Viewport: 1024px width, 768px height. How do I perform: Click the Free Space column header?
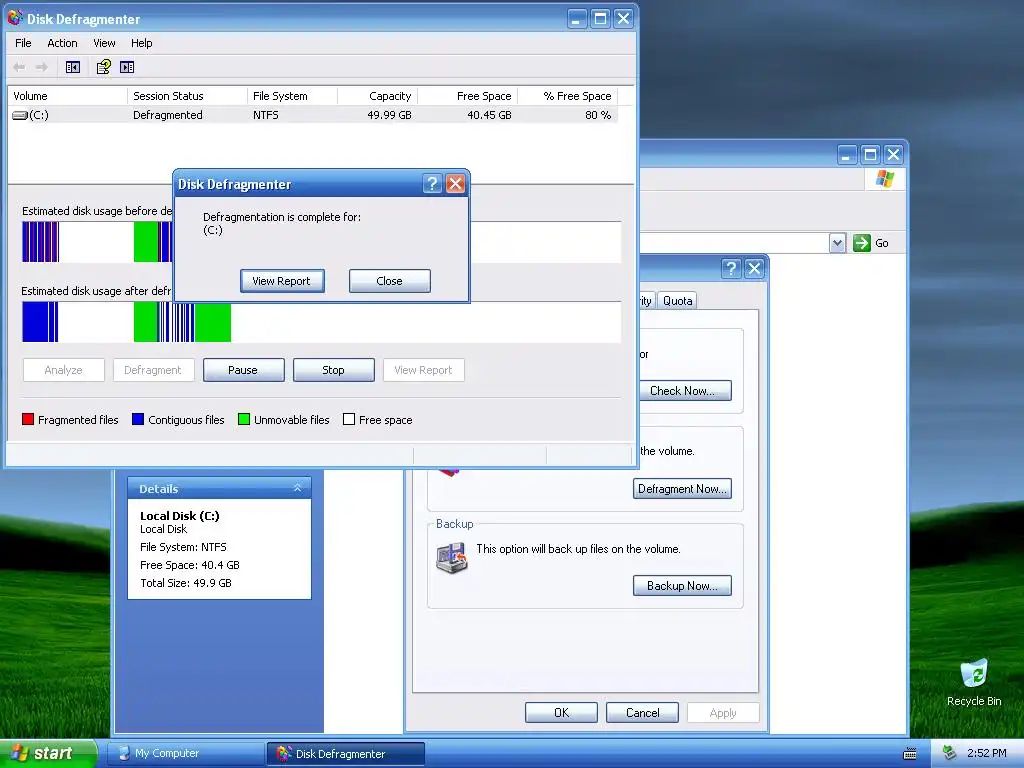click(x=468, y=96)
